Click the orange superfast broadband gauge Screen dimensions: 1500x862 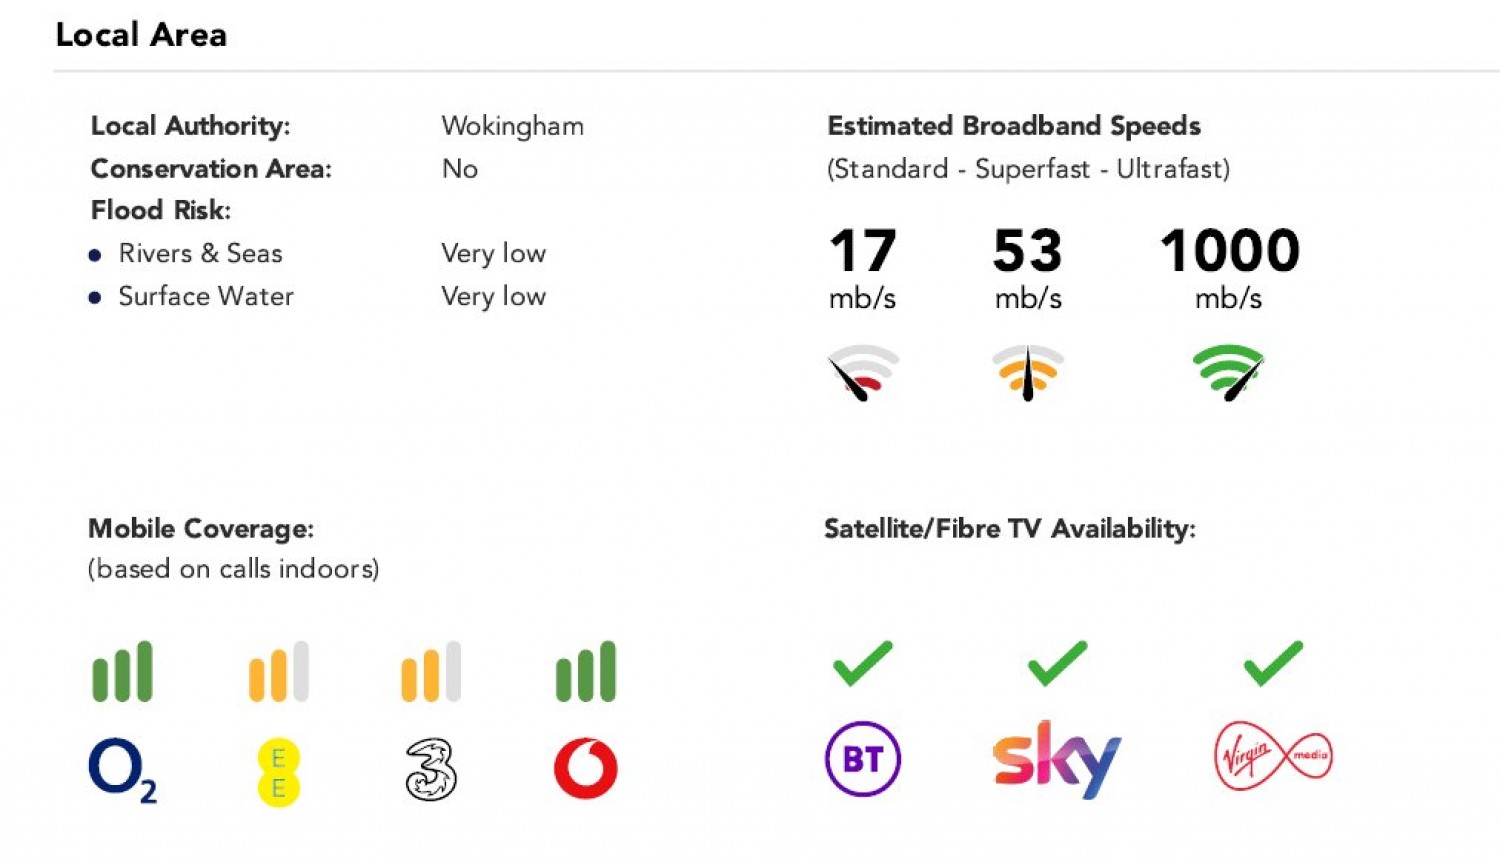[x=1027, y=372]
